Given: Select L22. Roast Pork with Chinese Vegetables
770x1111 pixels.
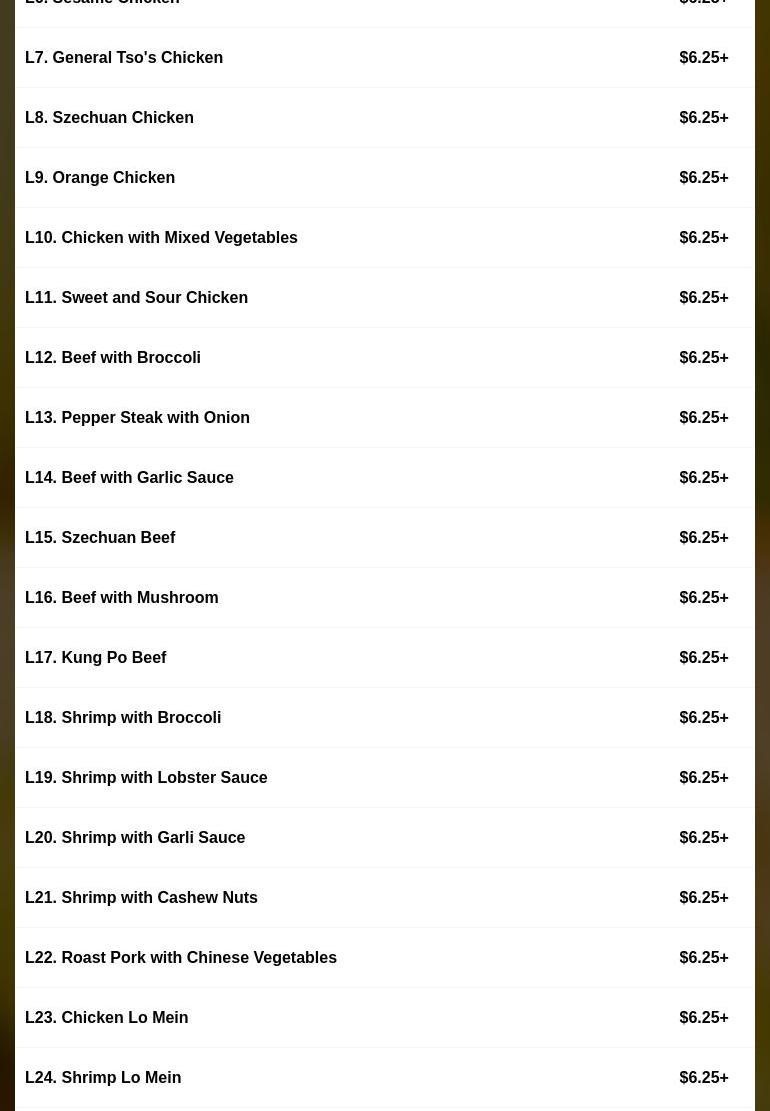Looking at the screenshot, I should click(x=181, y=958).
